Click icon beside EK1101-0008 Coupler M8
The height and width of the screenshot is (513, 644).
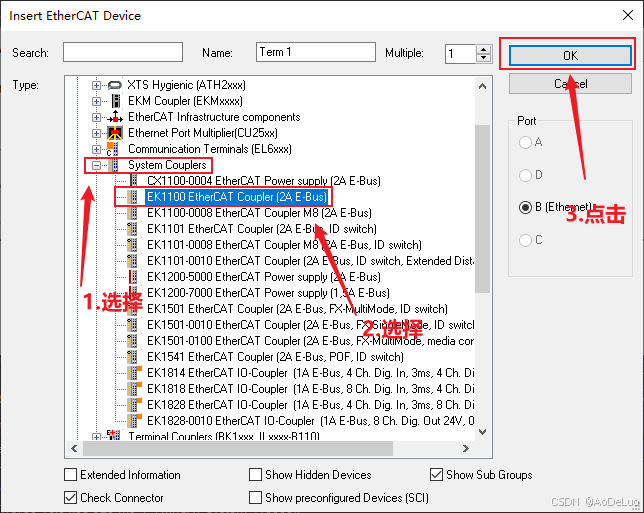[x=132, y=245]
